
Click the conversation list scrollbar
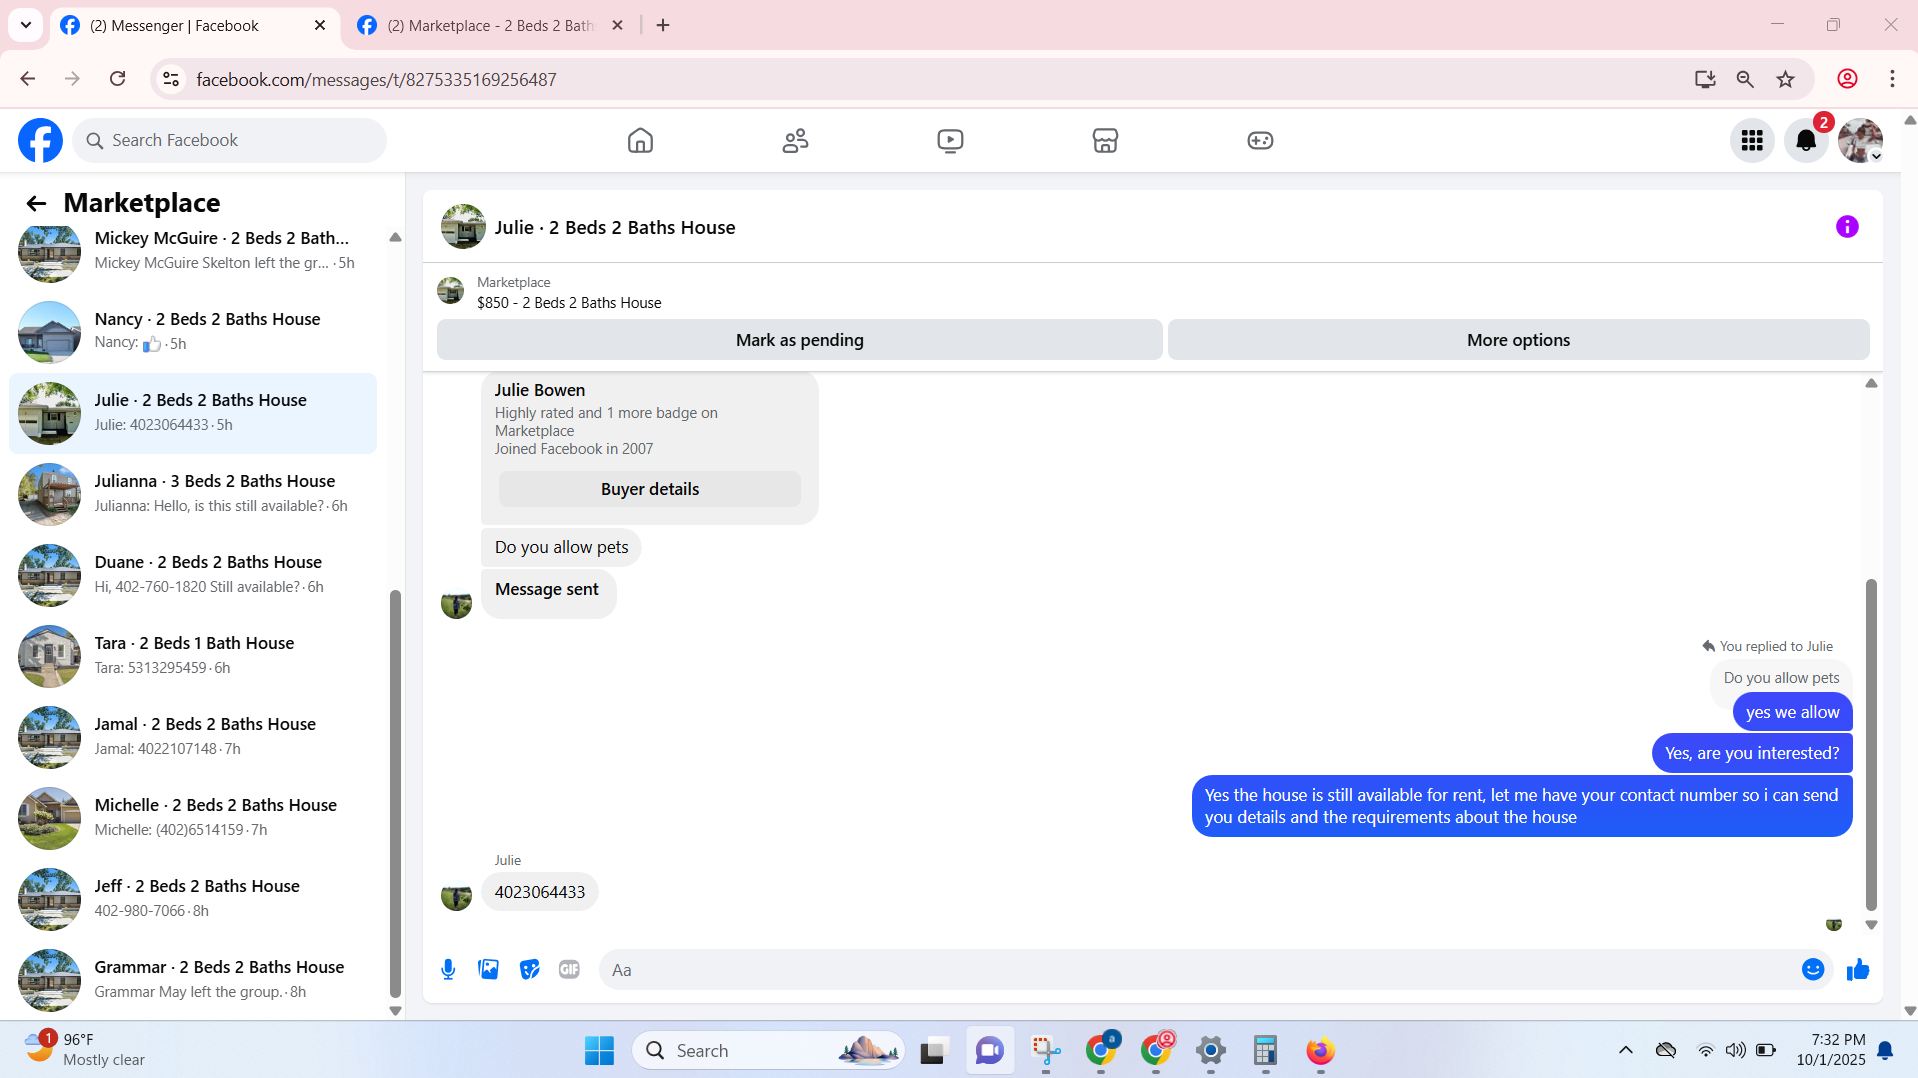coord(395,794)
